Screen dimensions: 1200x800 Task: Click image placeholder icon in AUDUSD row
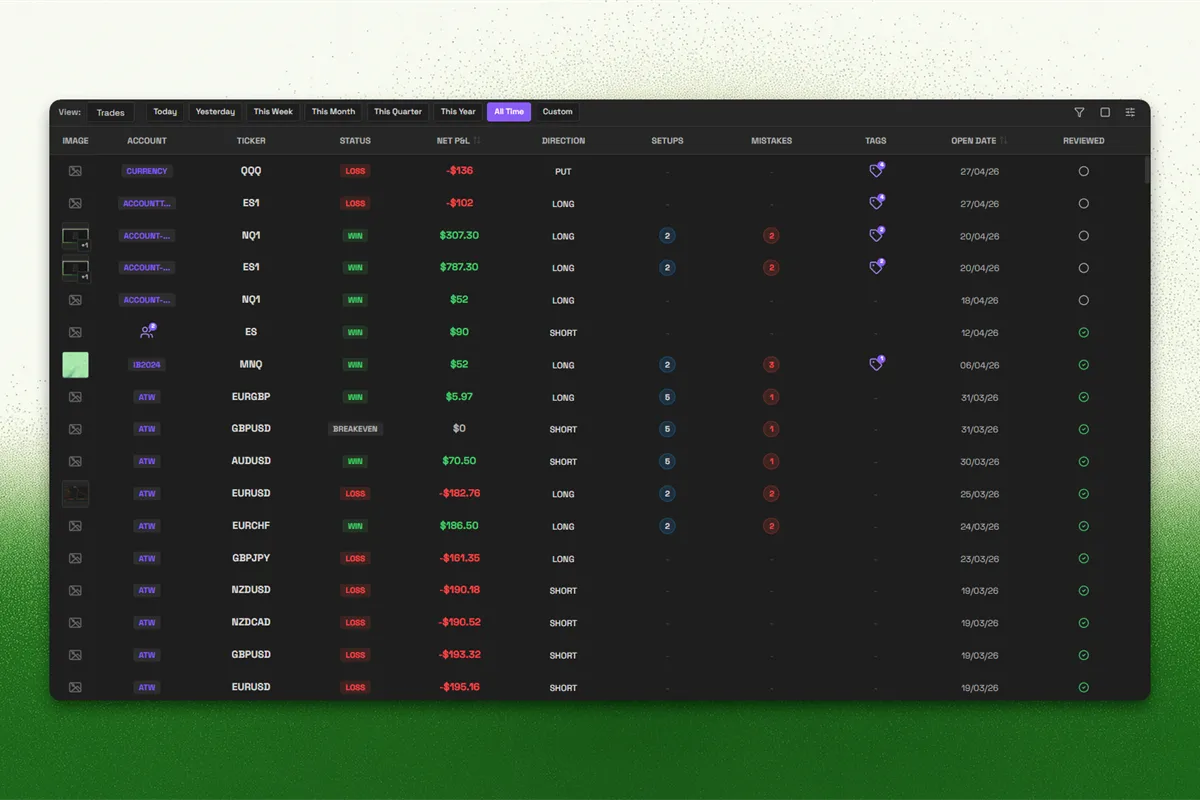[75, 461]
